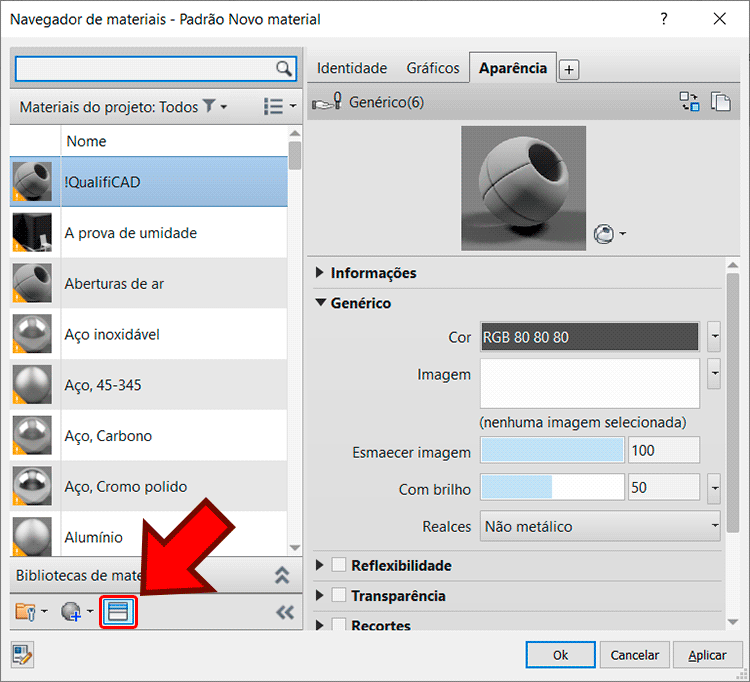
Task: Click the replace asset icon
Action: point(689,101)
